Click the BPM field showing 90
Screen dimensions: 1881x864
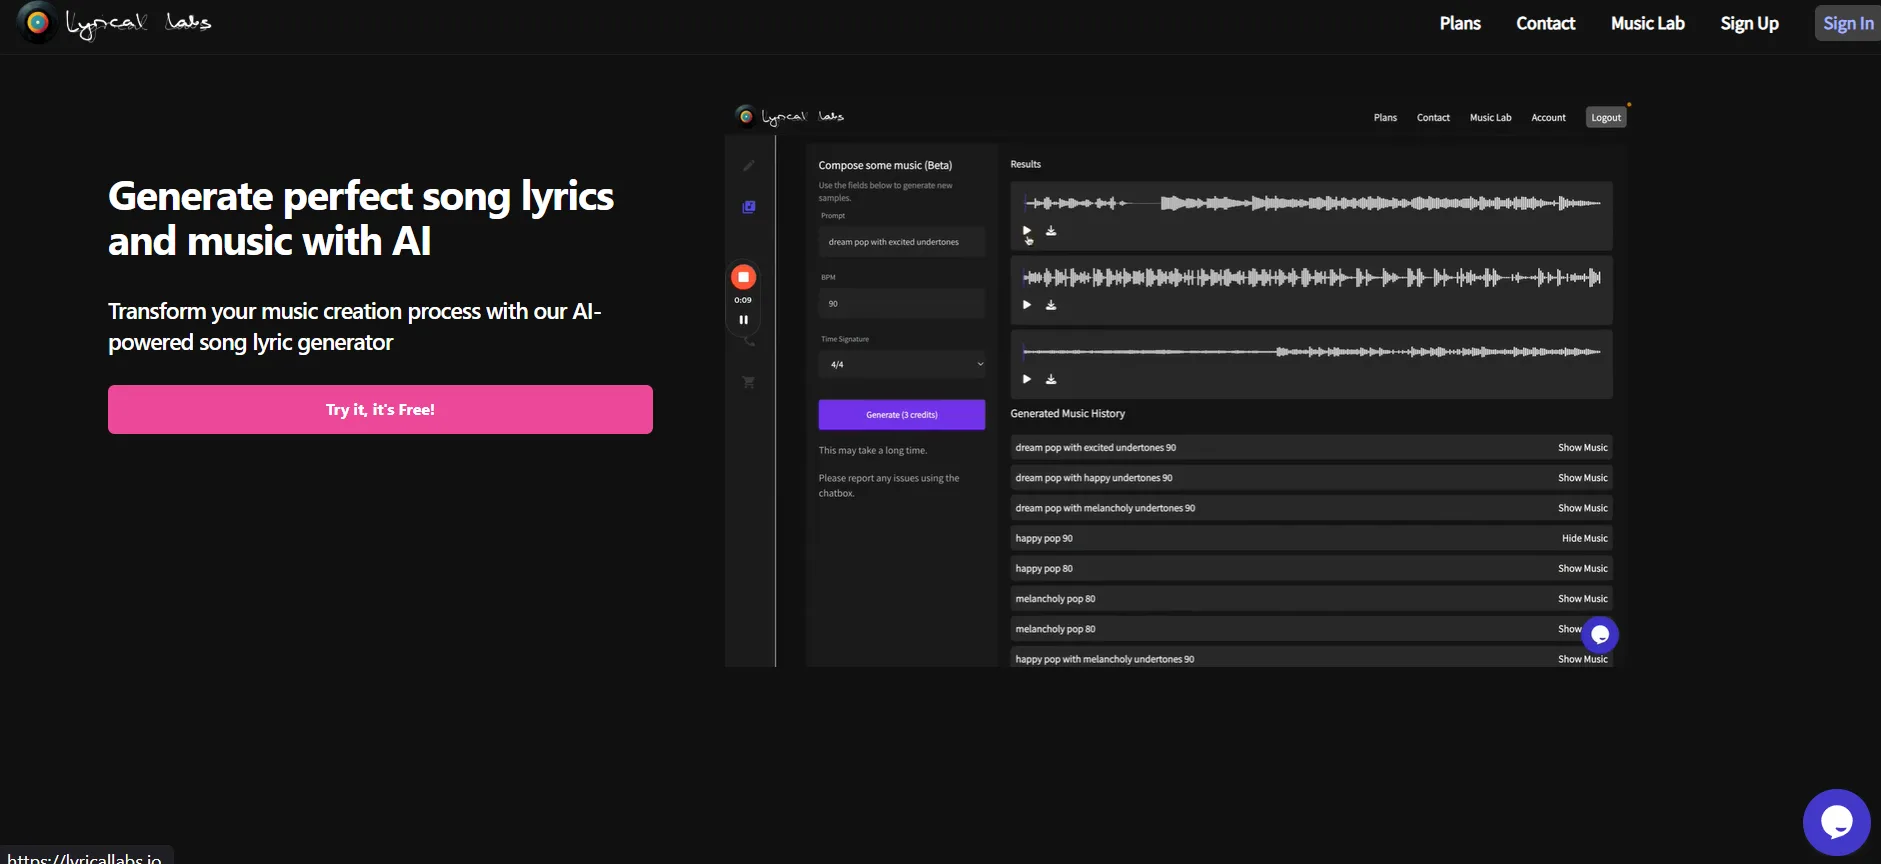[x=901, y=303]
